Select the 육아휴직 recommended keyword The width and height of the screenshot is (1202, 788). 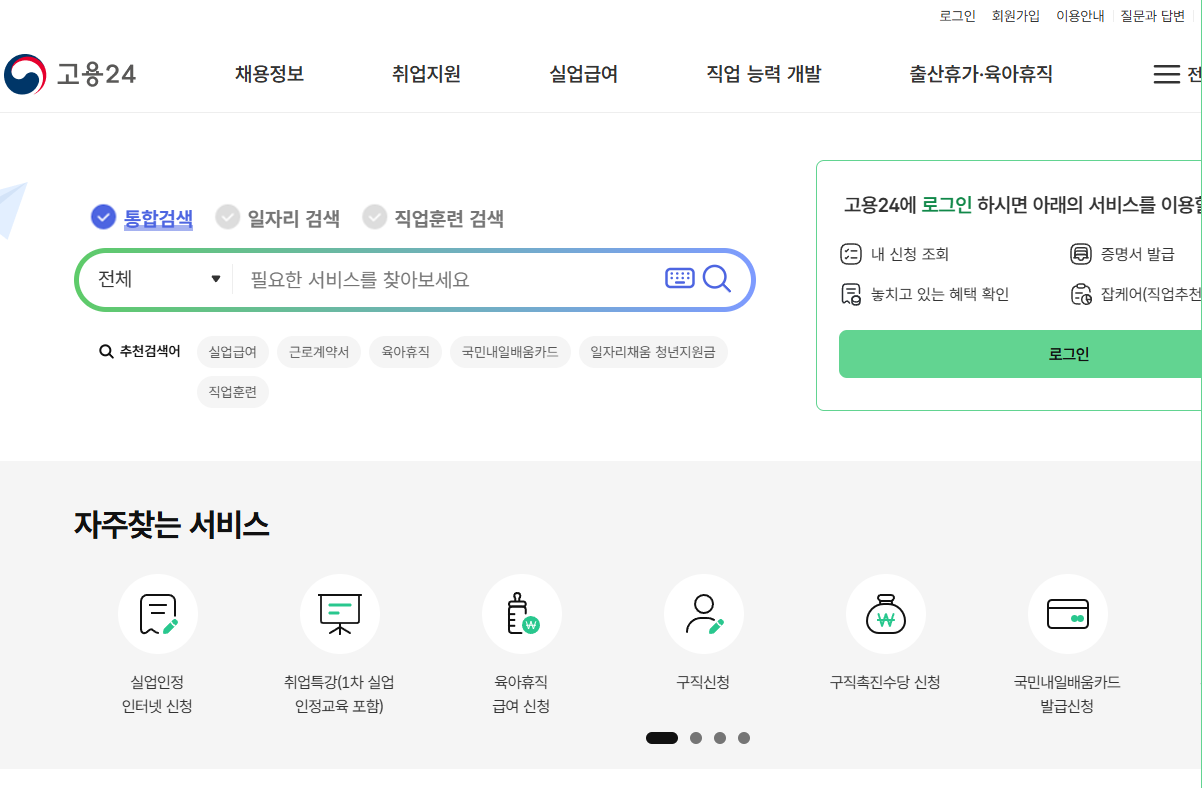[405, 352]
